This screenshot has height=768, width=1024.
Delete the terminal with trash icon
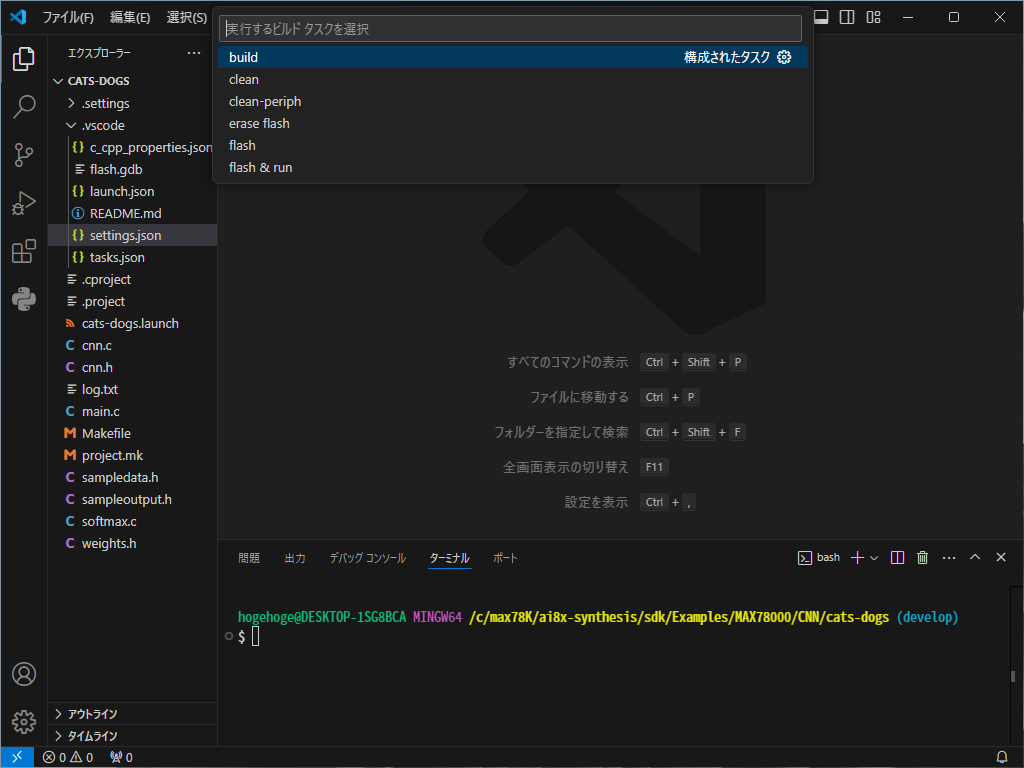coord(923,557)
